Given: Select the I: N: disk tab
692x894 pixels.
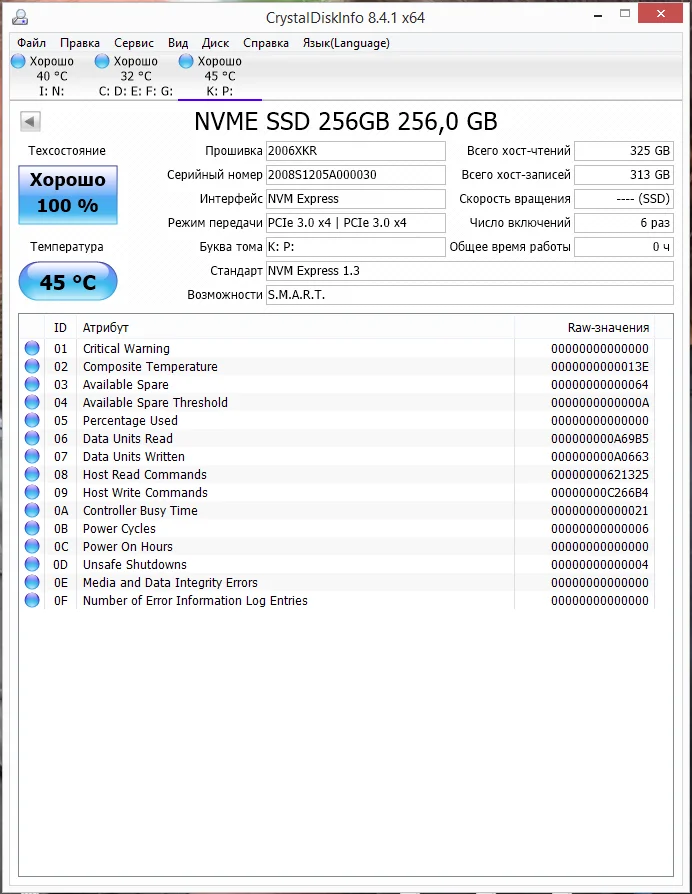Looking at the screenshot, I should click(x=51, y=76).
